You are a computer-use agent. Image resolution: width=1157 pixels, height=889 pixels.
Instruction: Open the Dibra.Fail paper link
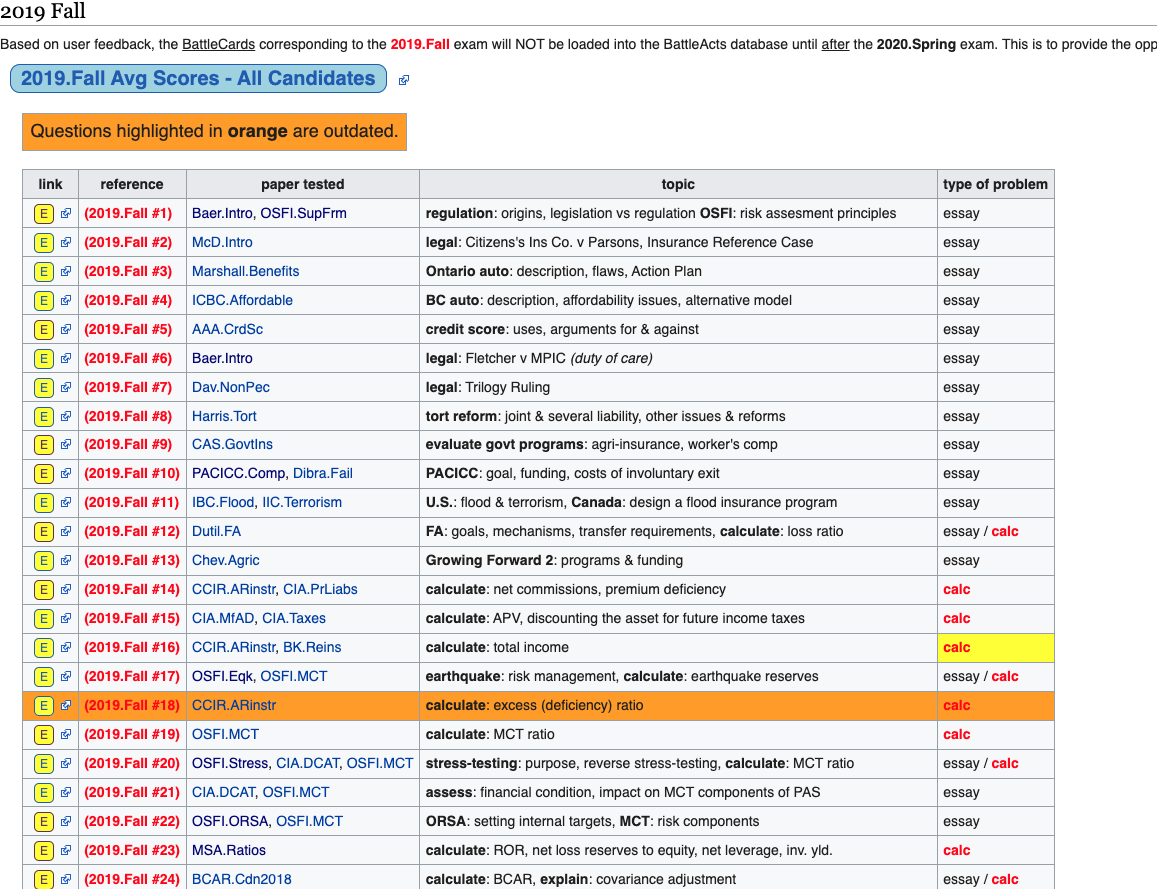(322, 473)
